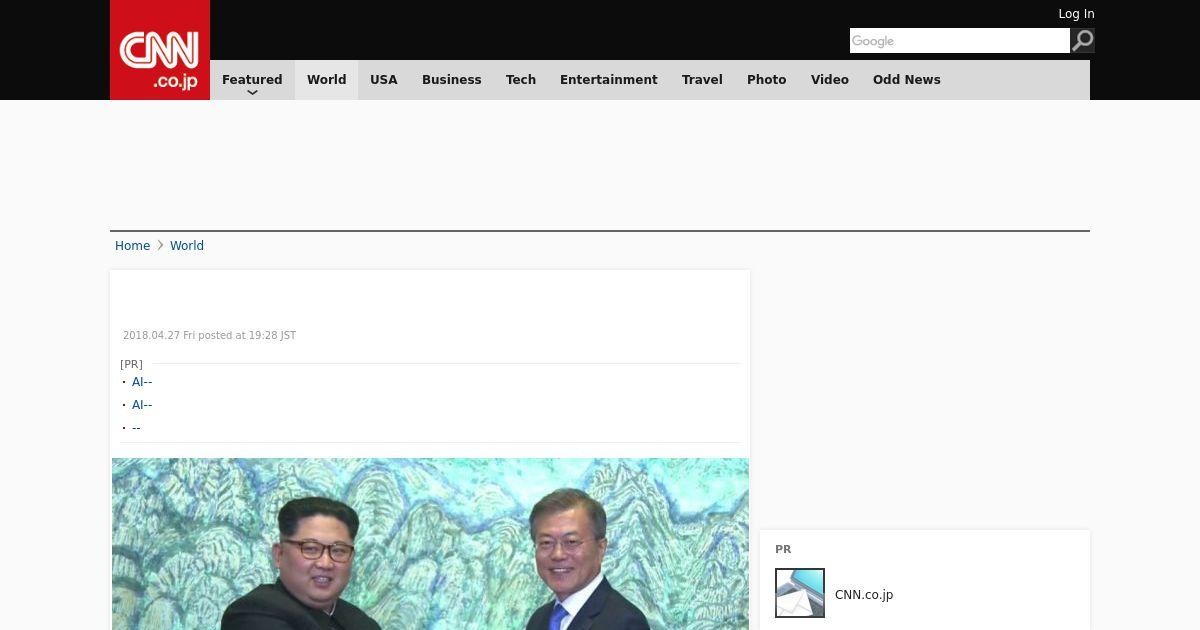Viewport: 1200px width, 630px height.
Task: Open the Tech section
Action: click(x=521, y=80)
